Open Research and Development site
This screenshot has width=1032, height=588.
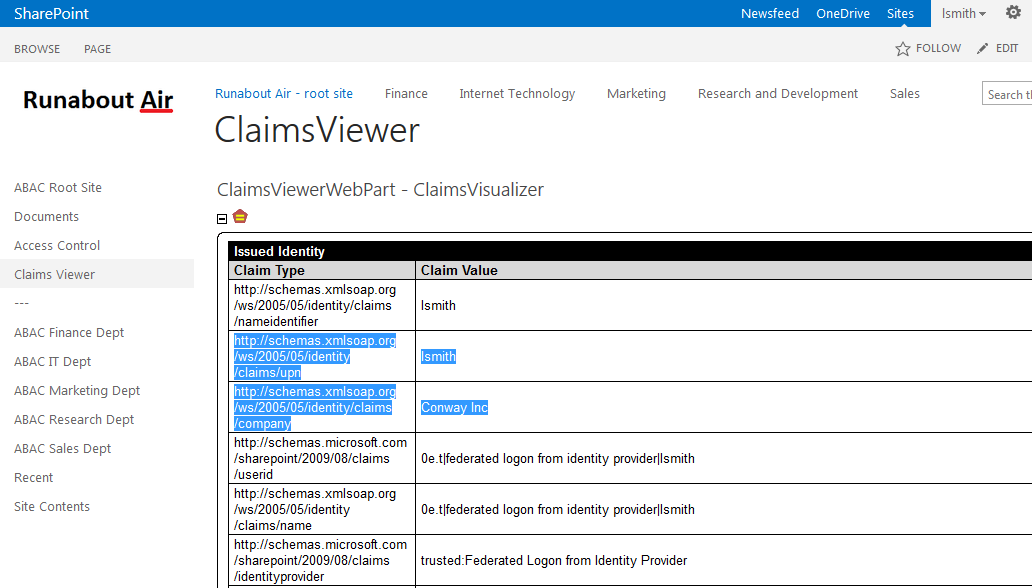click(778, 94)
